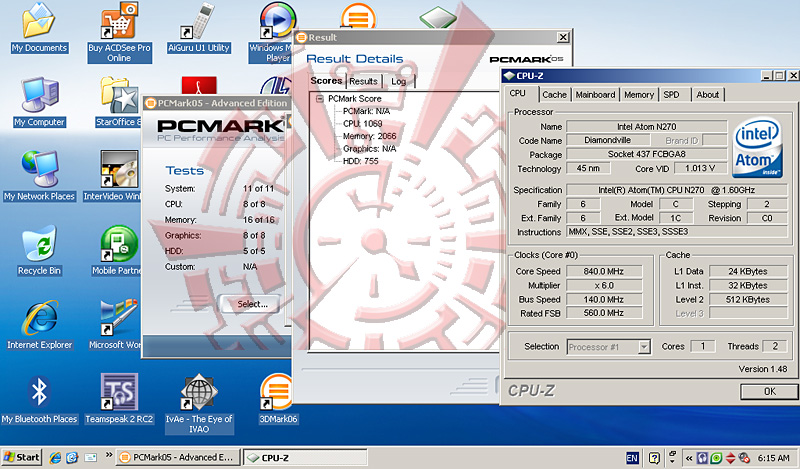Select 'Memory: 2066' score row
800x469 pixels.
[369, 136]
